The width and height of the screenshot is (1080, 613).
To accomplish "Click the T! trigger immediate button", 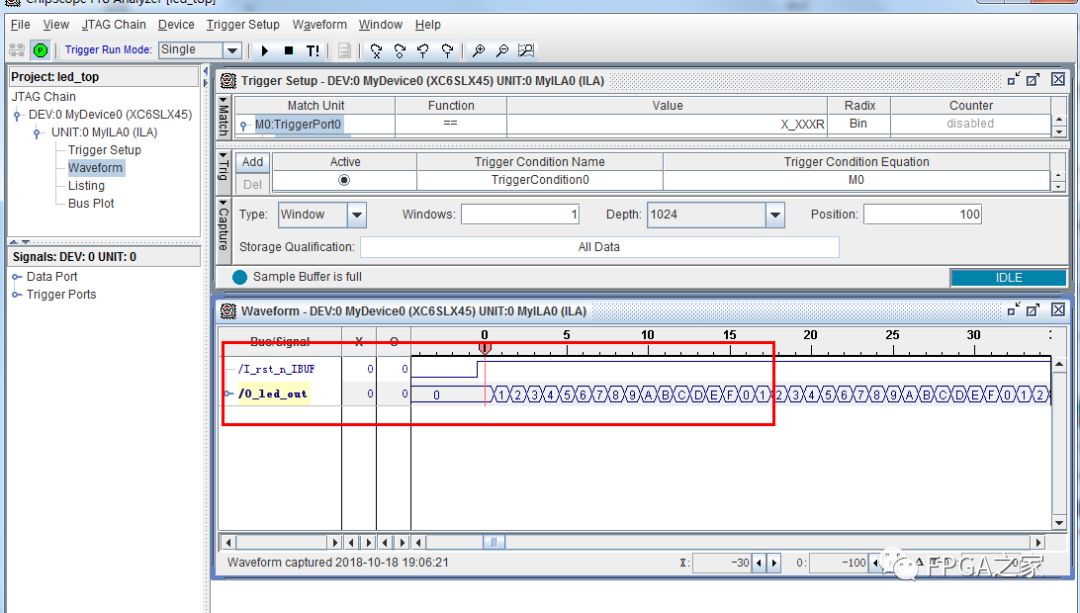I will (313, 50).
